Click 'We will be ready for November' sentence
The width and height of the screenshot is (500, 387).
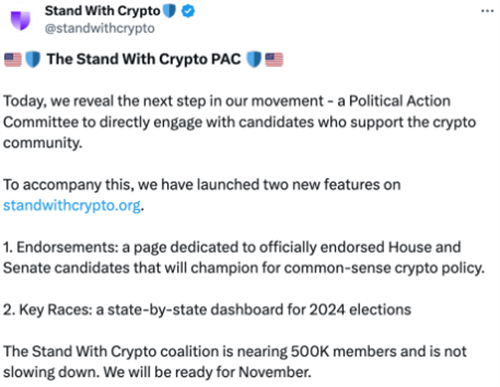tap(207, 372)
